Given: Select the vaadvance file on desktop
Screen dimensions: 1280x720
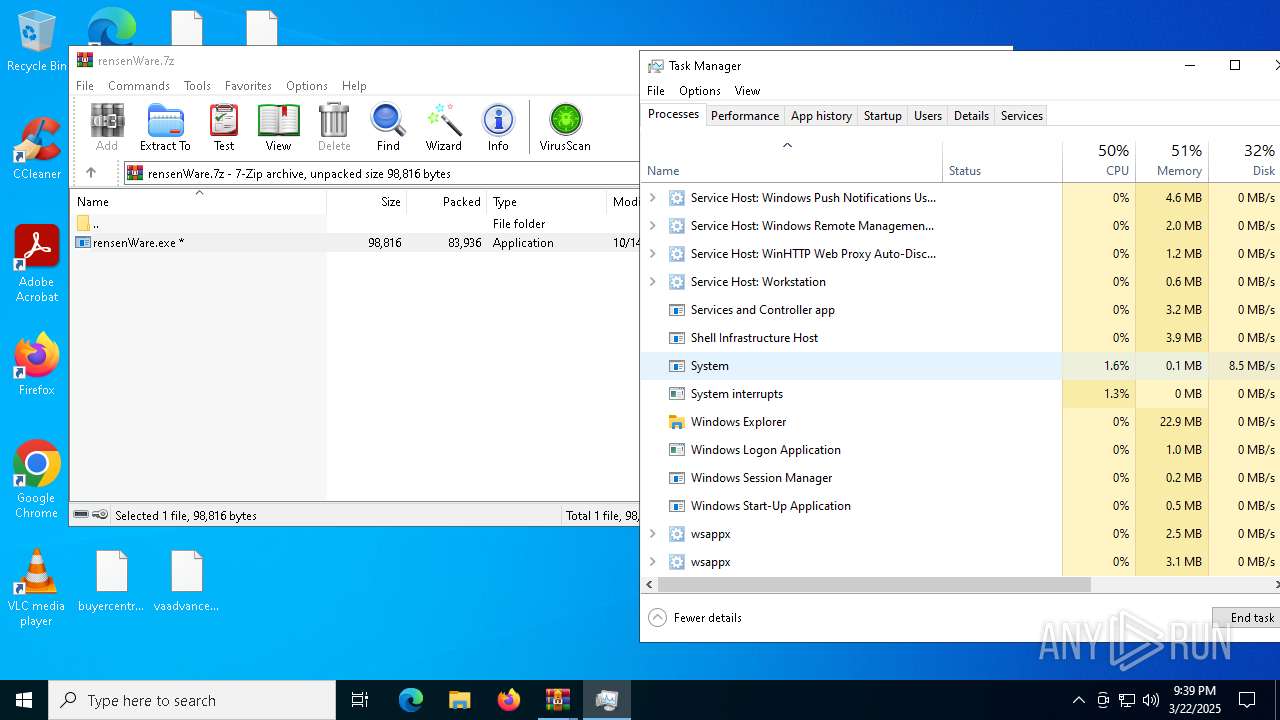Looking at the screenshot, I should [186, 581].
